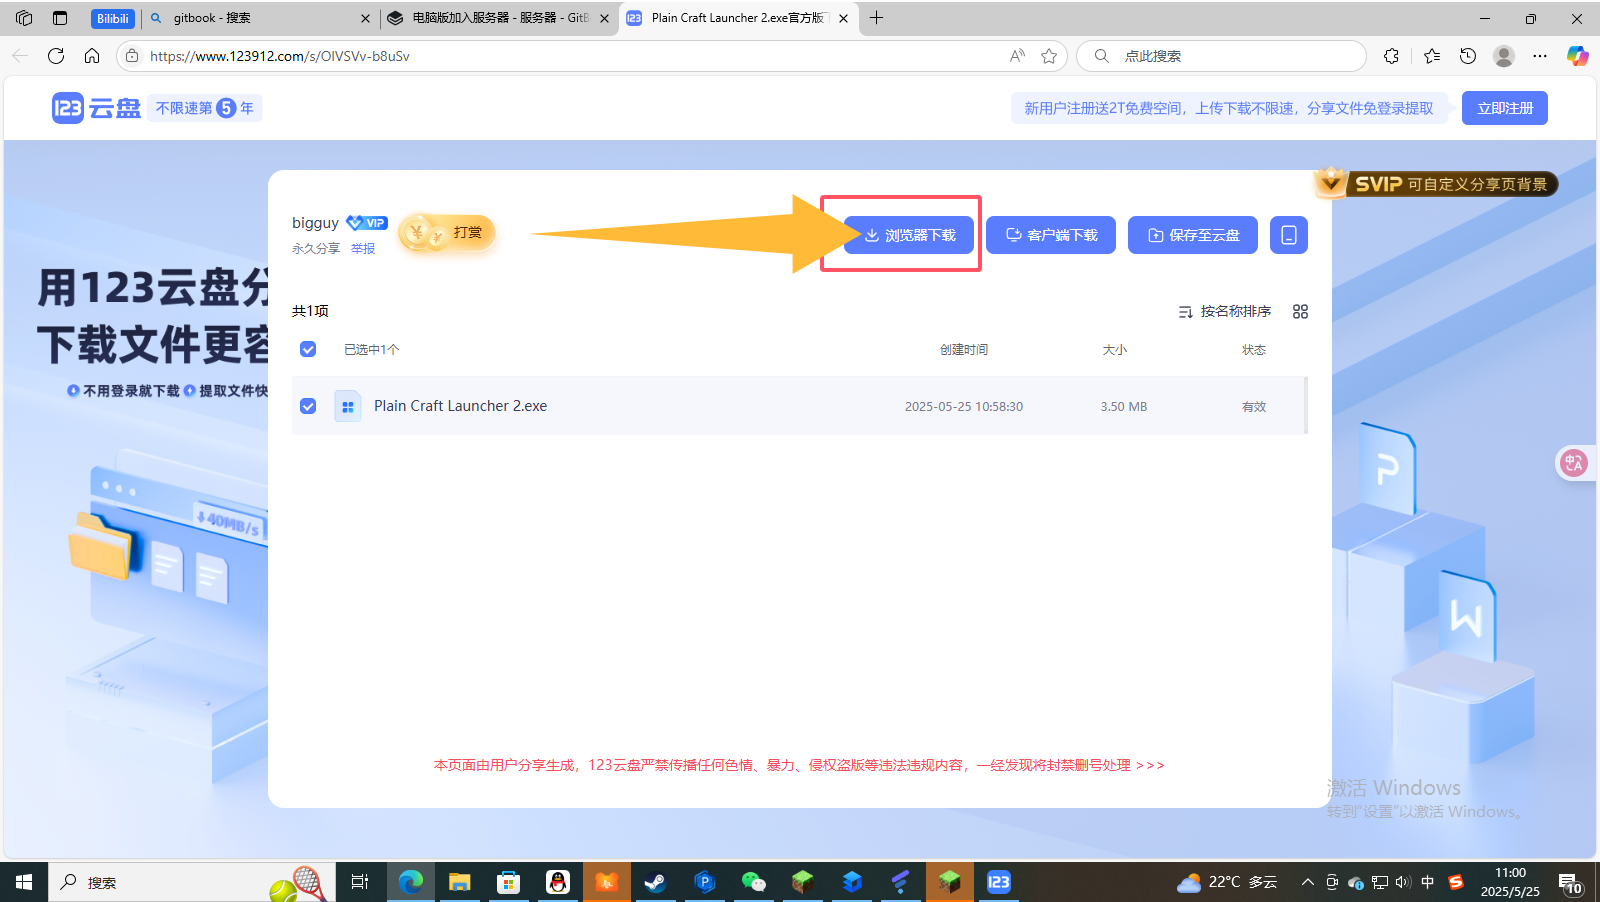Click the 状态 column header
The width and height of the screenshot is (1600, 902).
pyautogui.click(x=1254, y=350)
